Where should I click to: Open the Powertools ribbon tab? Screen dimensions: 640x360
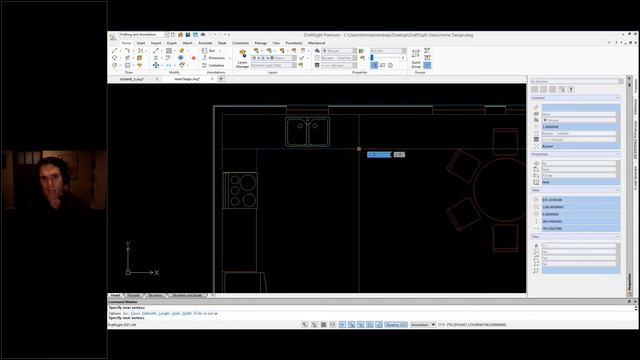point(293,43)
